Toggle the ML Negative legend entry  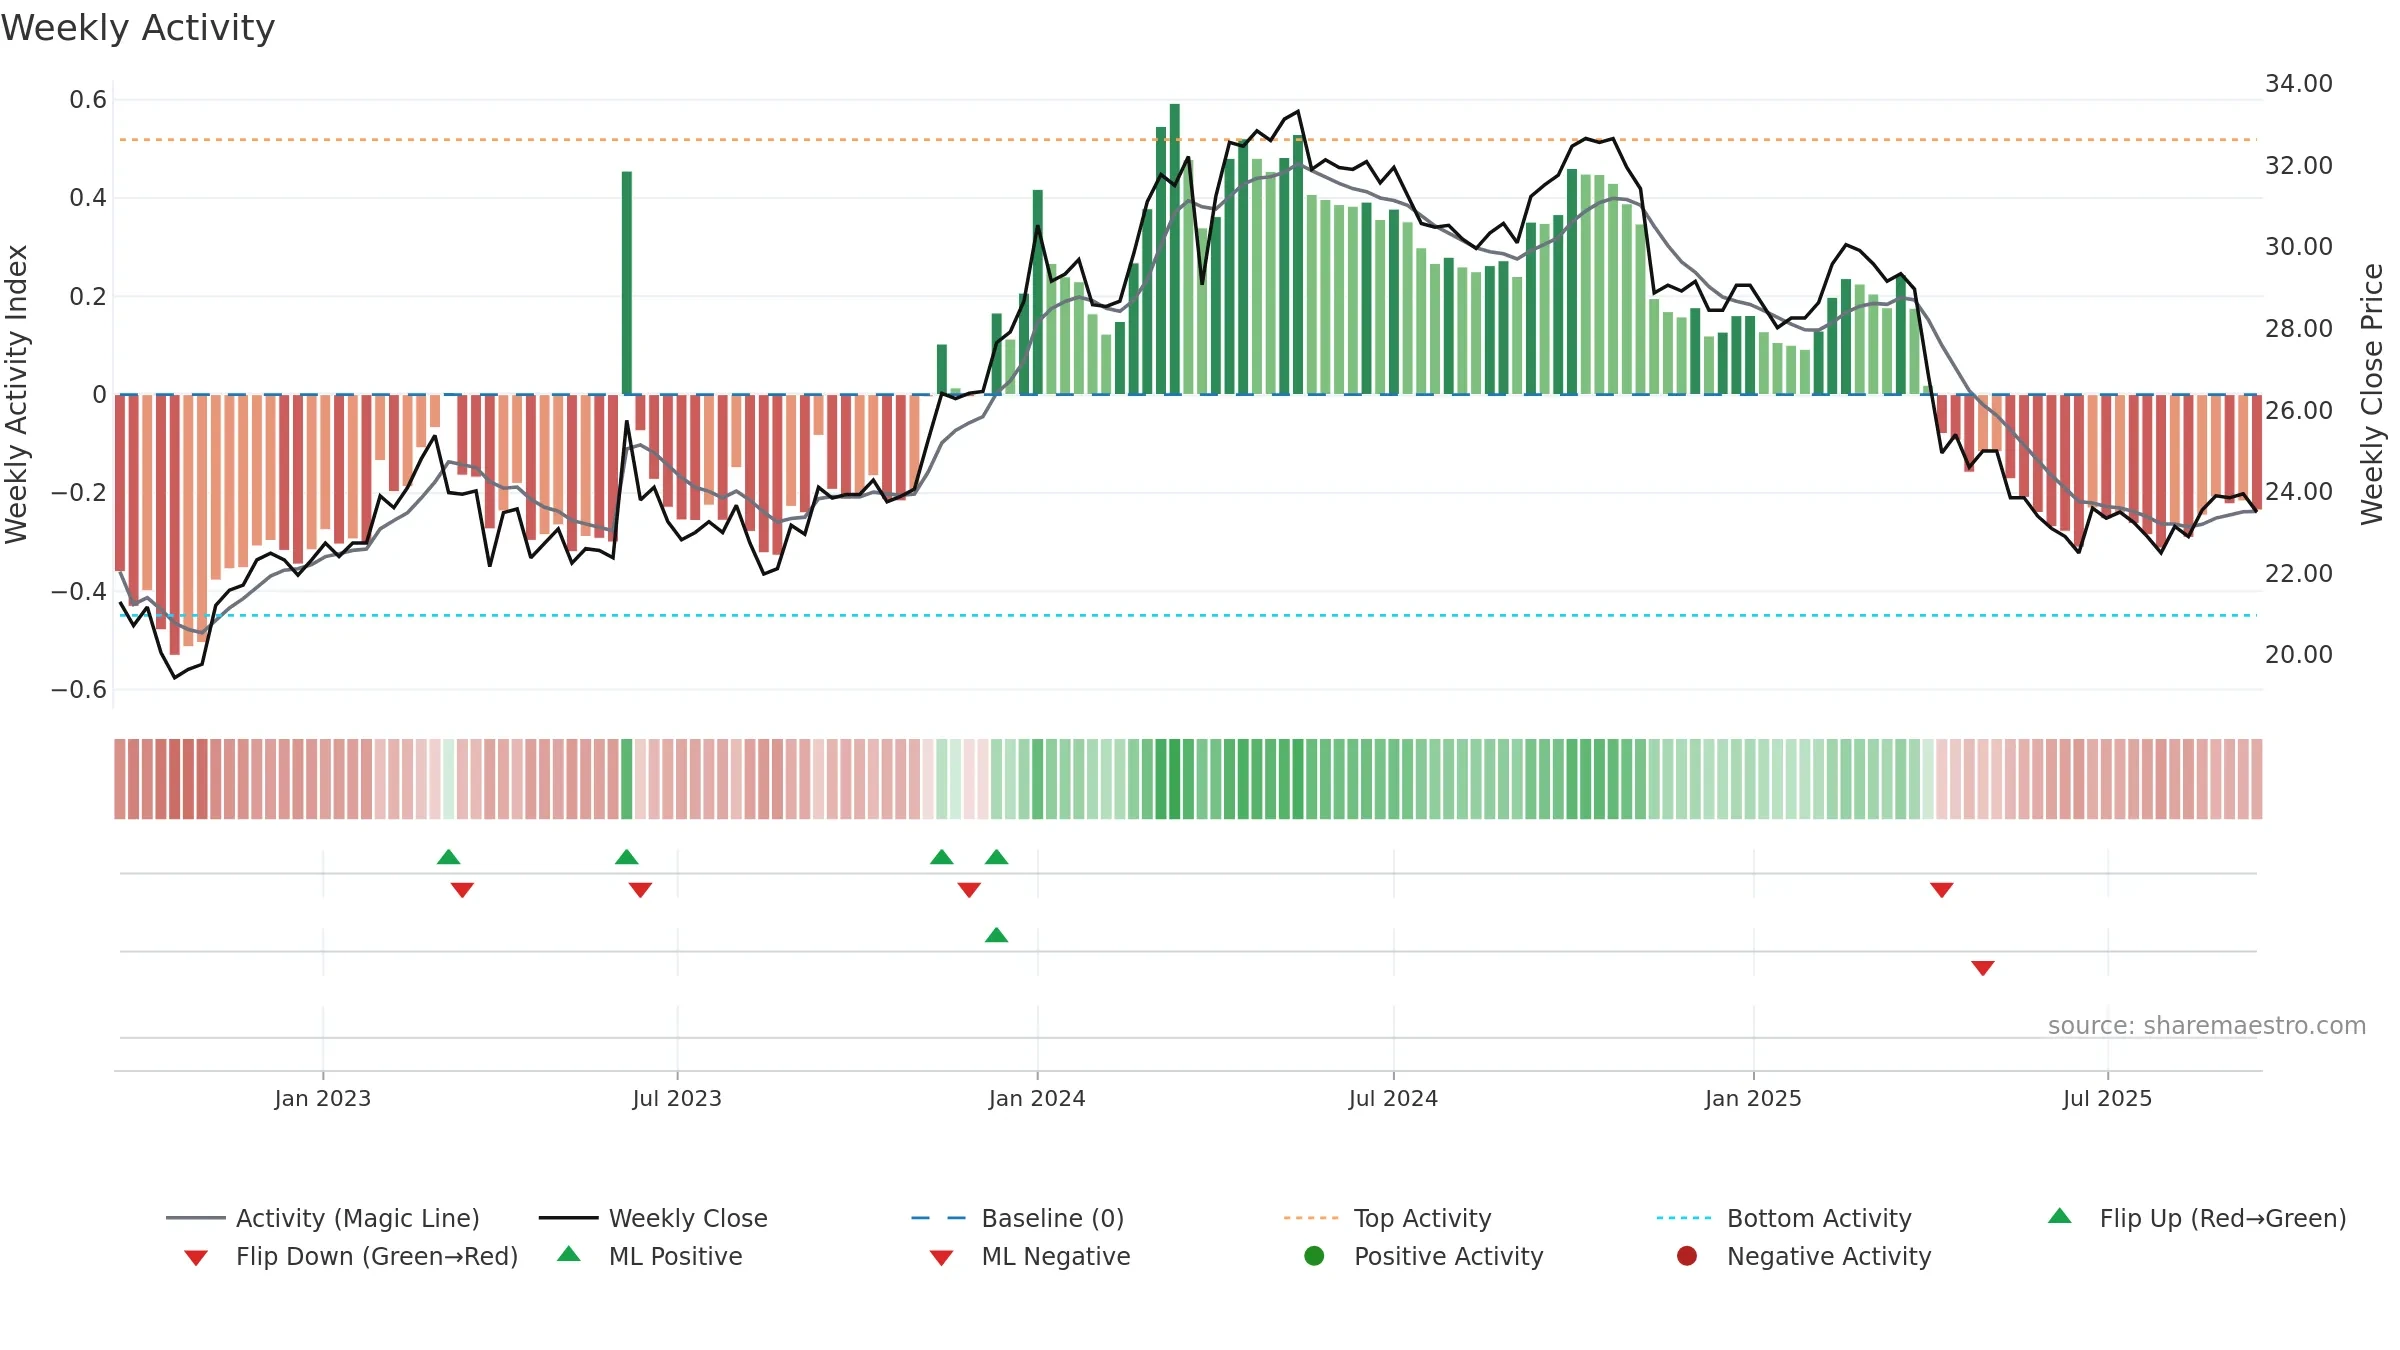pos(1030,1256)
